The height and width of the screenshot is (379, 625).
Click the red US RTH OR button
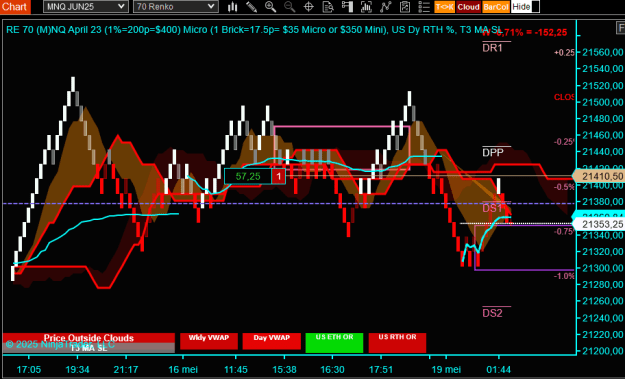397,343
